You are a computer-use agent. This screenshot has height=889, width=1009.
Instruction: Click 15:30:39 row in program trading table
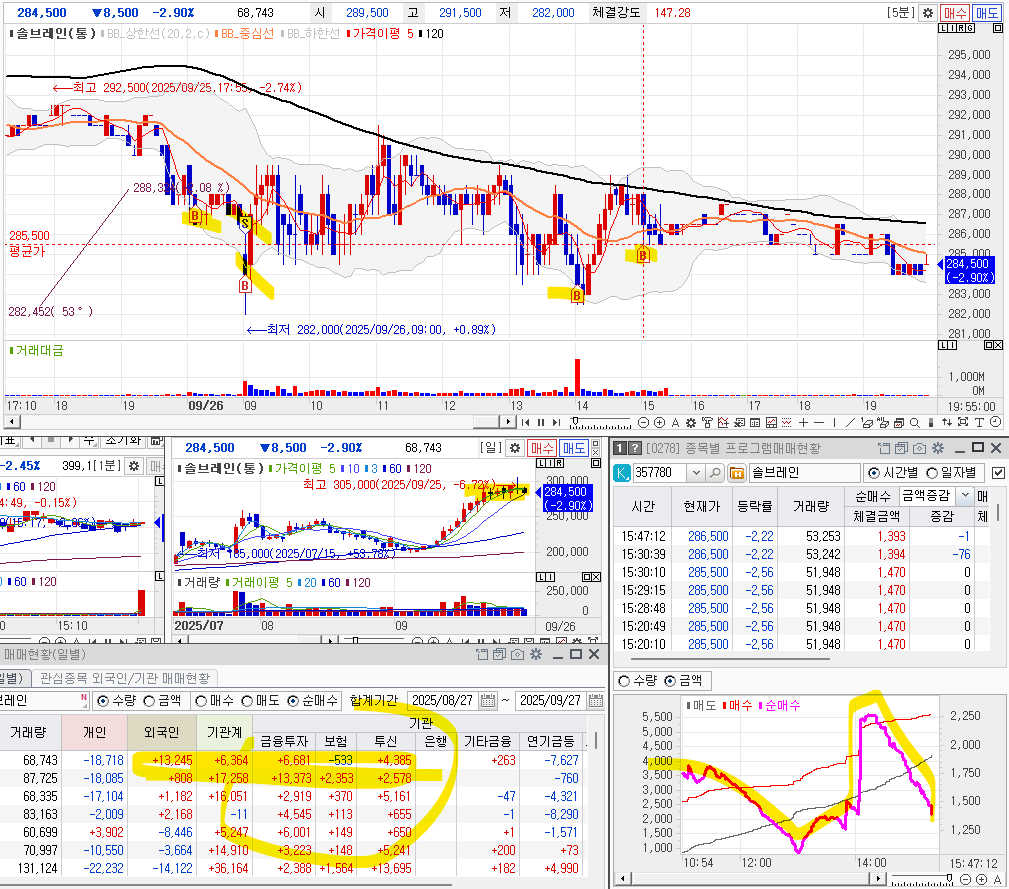pos(801,554)
